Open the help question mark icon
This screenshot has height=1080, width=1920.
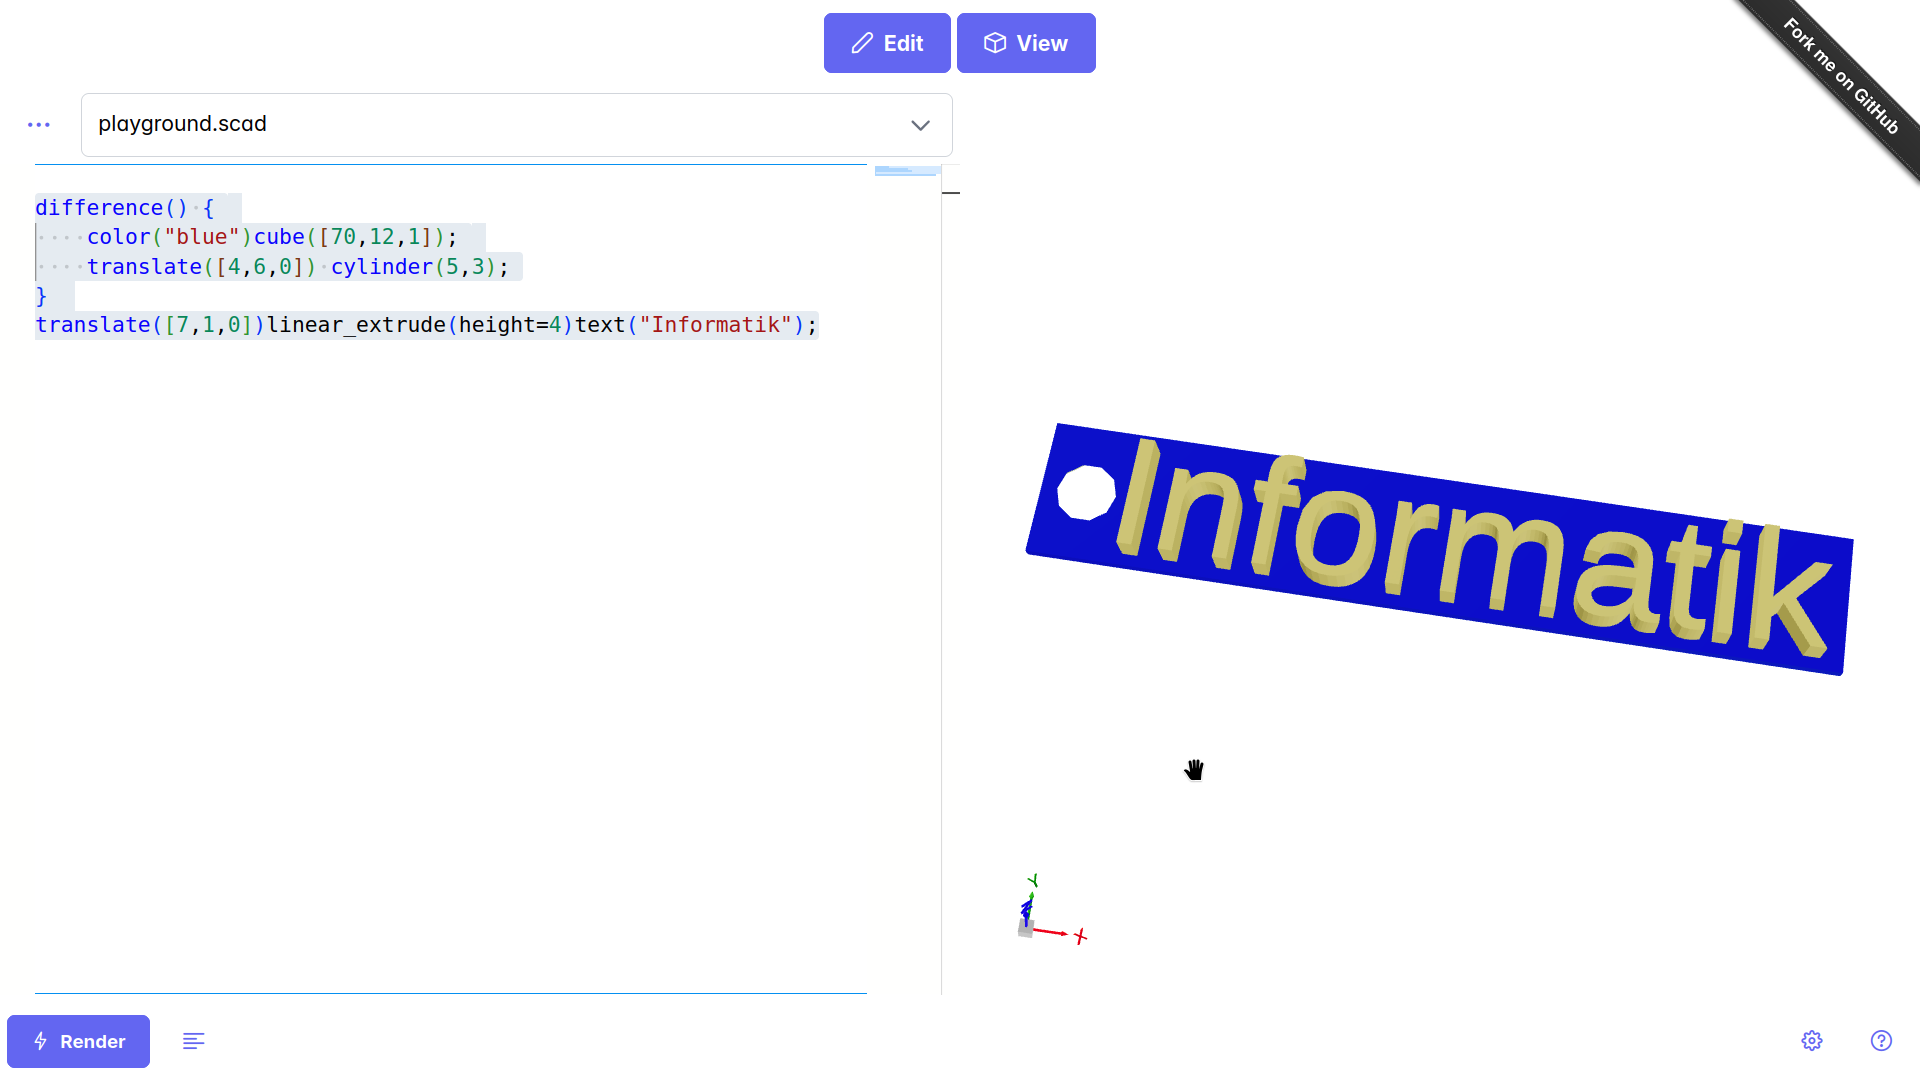pos(1881,1041)
